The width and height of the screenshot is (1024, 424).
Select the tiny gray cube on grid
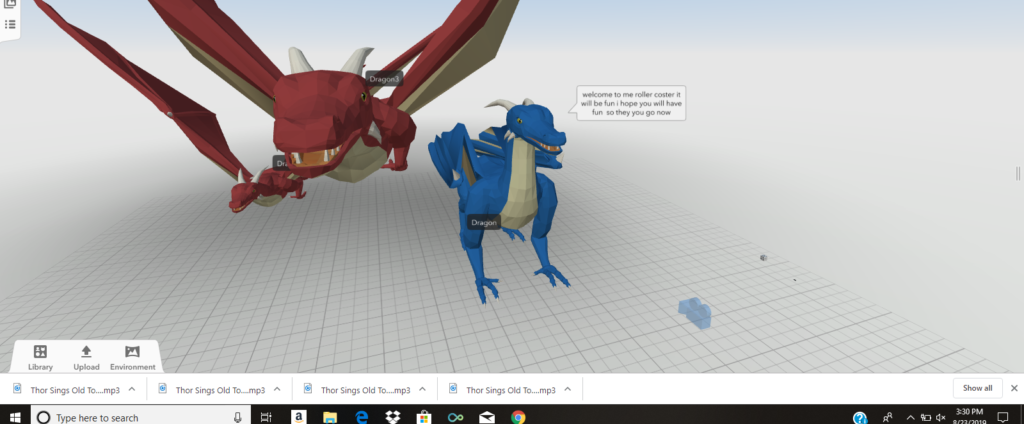(763, 258)
